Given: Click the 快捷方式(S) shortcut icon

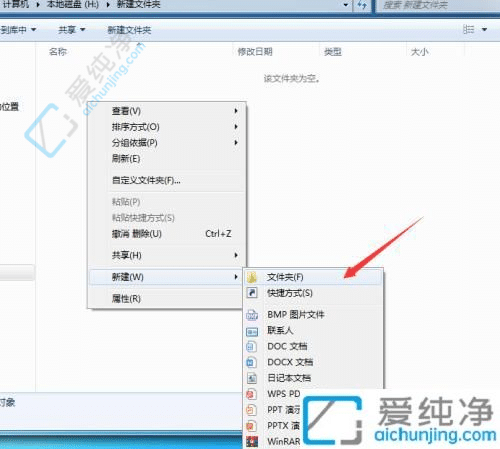Looking at the screenshot, I should pos(252,293).
